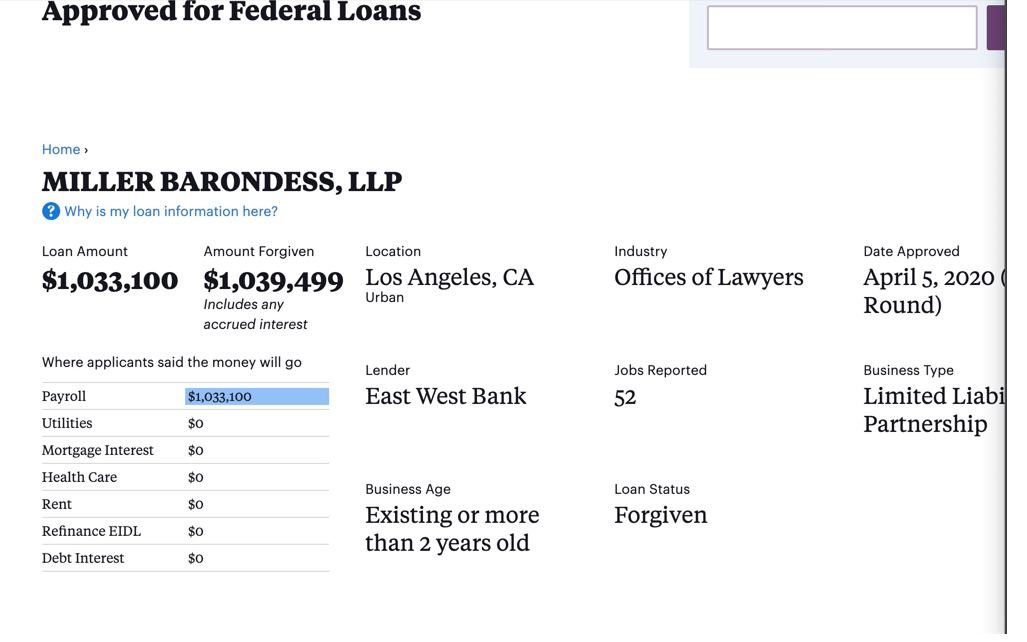Image resolution: width=1027 pixels, height=642 pixels.
Task: Click the Forgiven loan status text
Action: tap(660, 515)
